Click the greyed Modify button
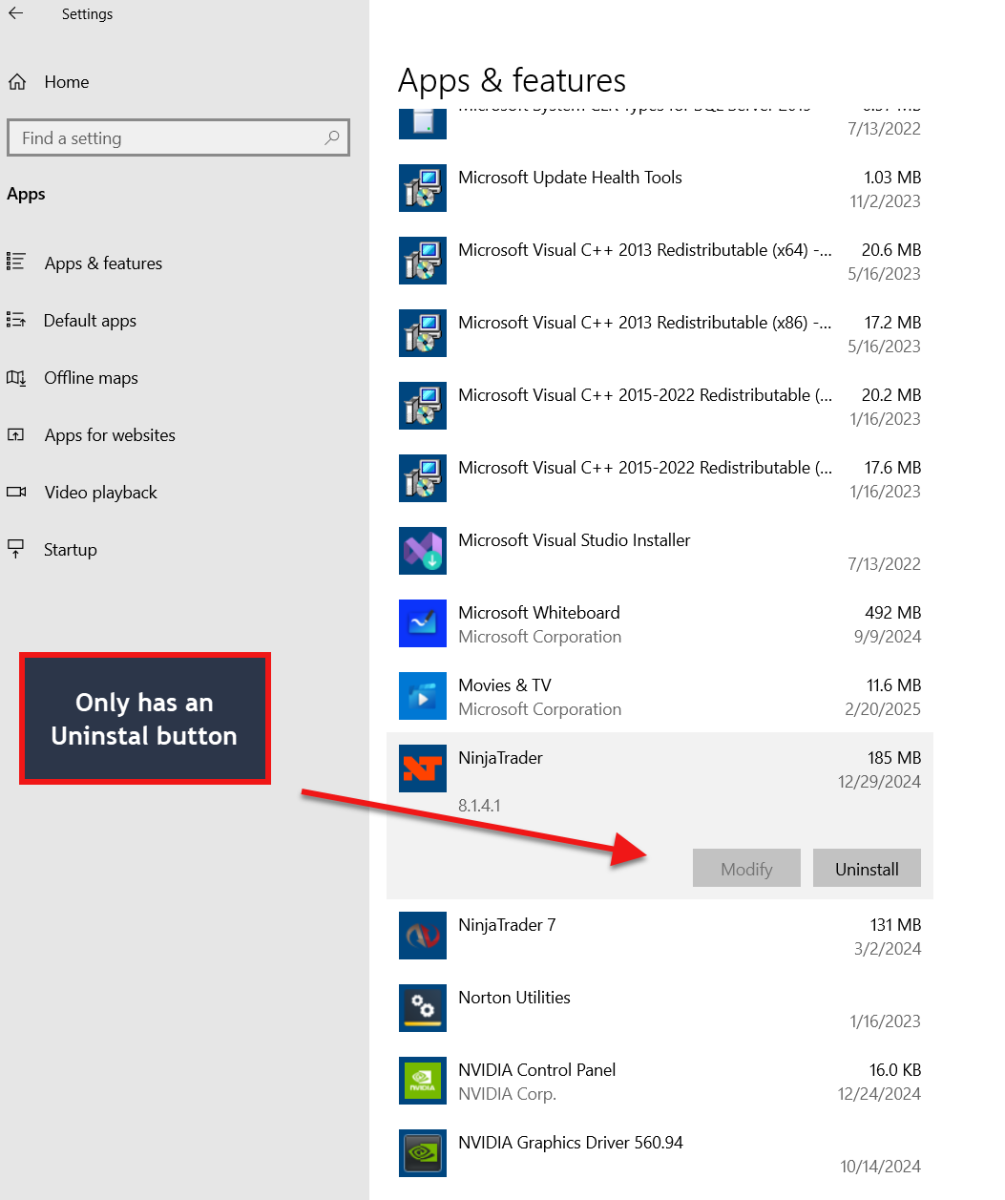The image size is (1005, 1200). tap(747, 868)
